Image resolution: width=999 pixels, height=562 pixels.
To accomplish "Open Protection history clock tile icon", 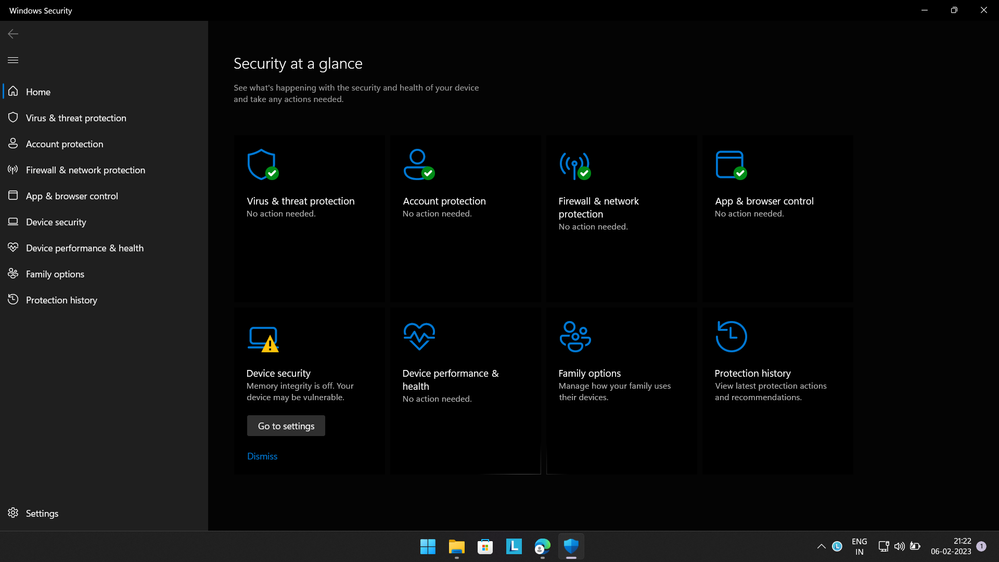I will (731, 336).
